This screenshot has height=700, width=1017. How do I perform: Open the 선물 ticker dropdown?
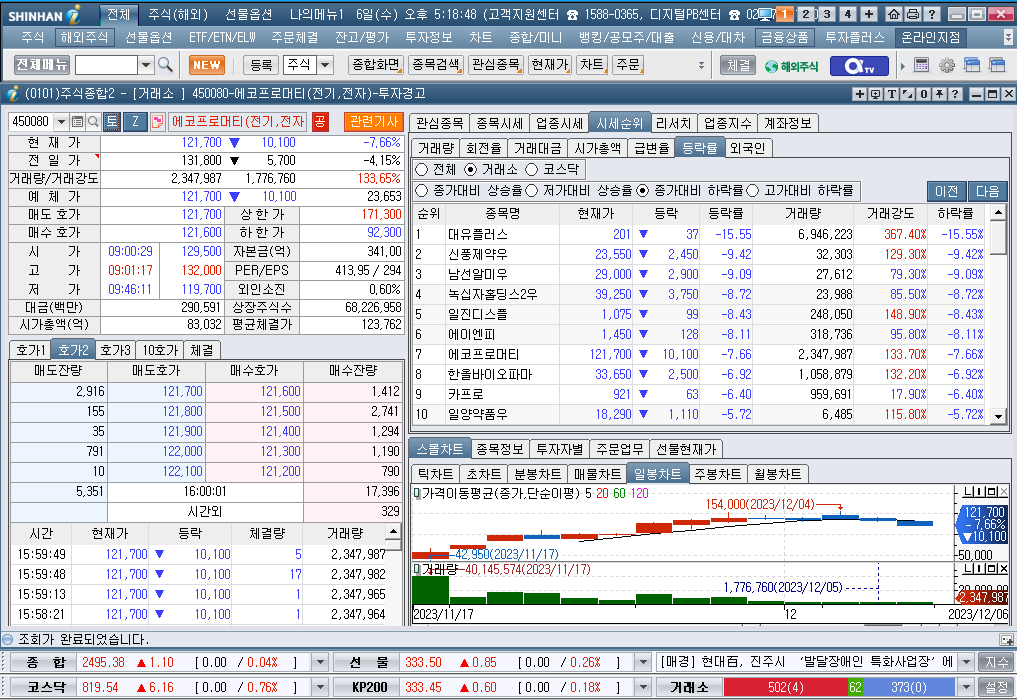click(x=643, y=662)
